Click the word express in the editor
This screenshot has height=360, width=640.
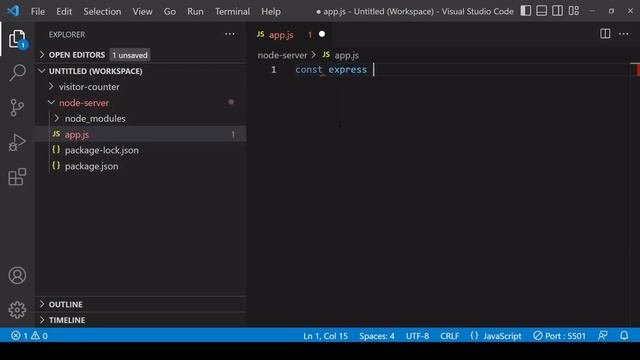point(347,70)
